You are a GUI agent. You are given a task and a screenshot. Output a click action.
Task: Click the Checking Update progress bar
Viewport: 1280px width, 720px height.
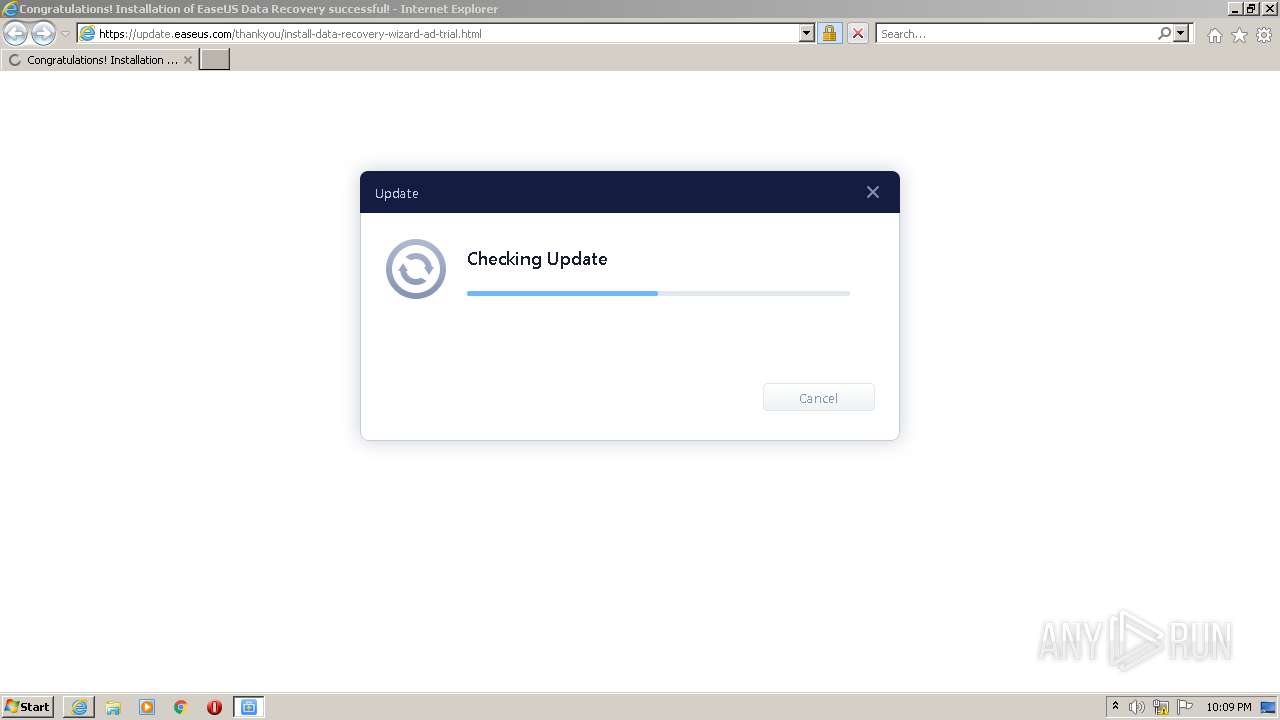(x=658, y=293)
